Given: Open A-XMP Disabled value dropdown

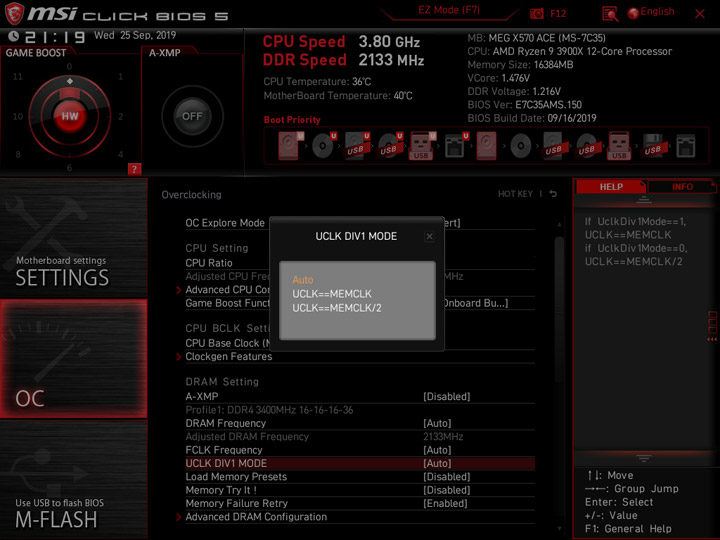Looking at the screenshot, I should [446, 396].
